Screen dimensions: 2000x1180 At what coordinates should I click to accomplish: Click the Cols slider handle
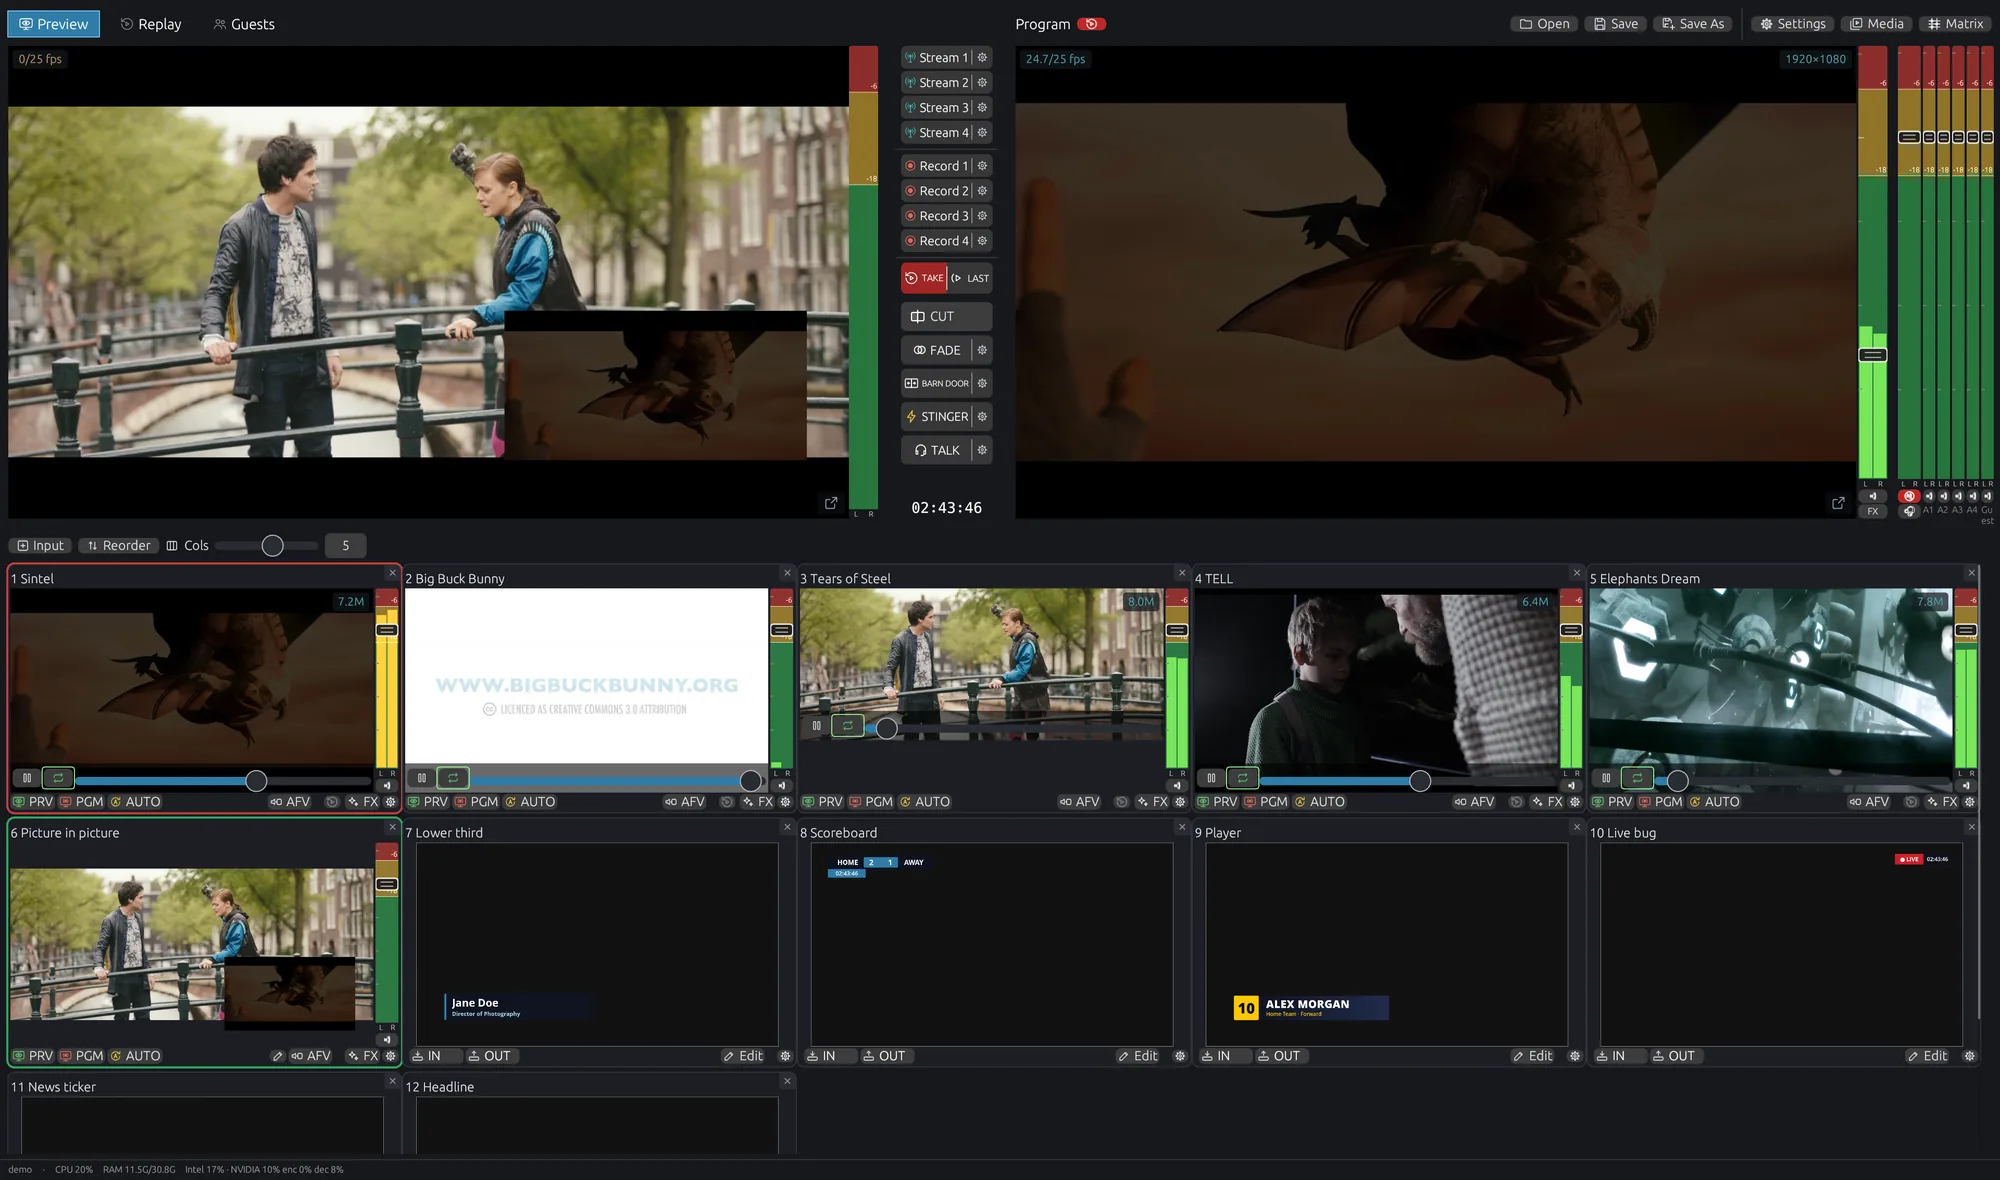[272, 546]
